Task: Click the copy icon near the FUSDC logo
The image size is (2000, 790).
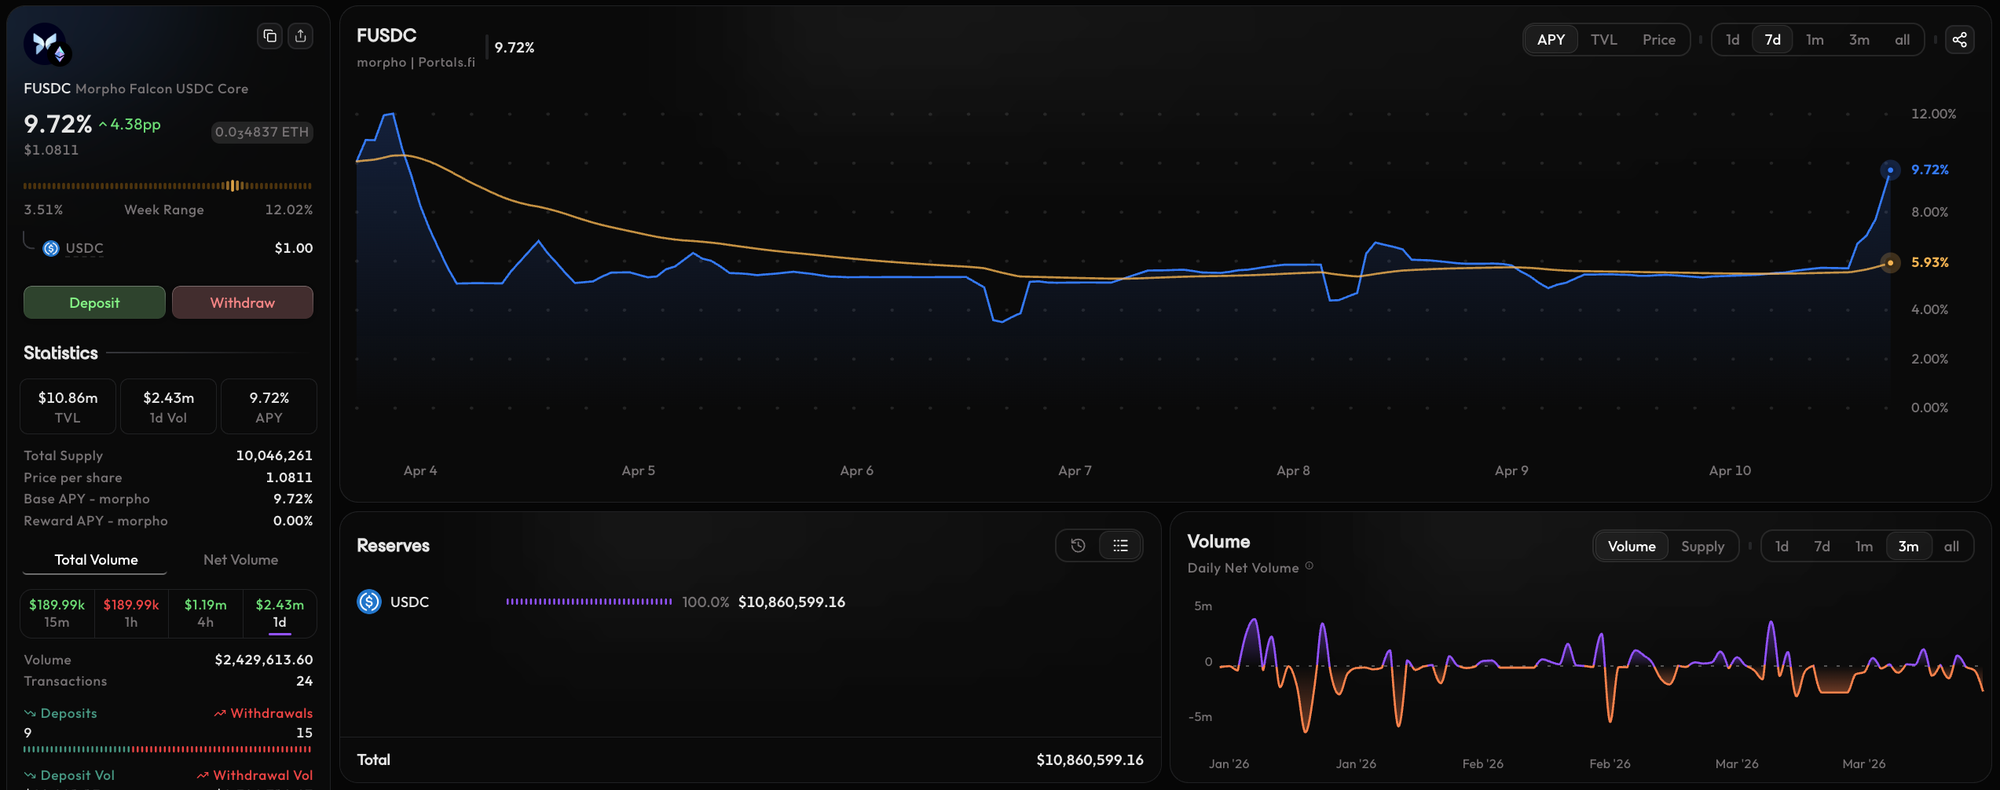Action: coord(270,36)
